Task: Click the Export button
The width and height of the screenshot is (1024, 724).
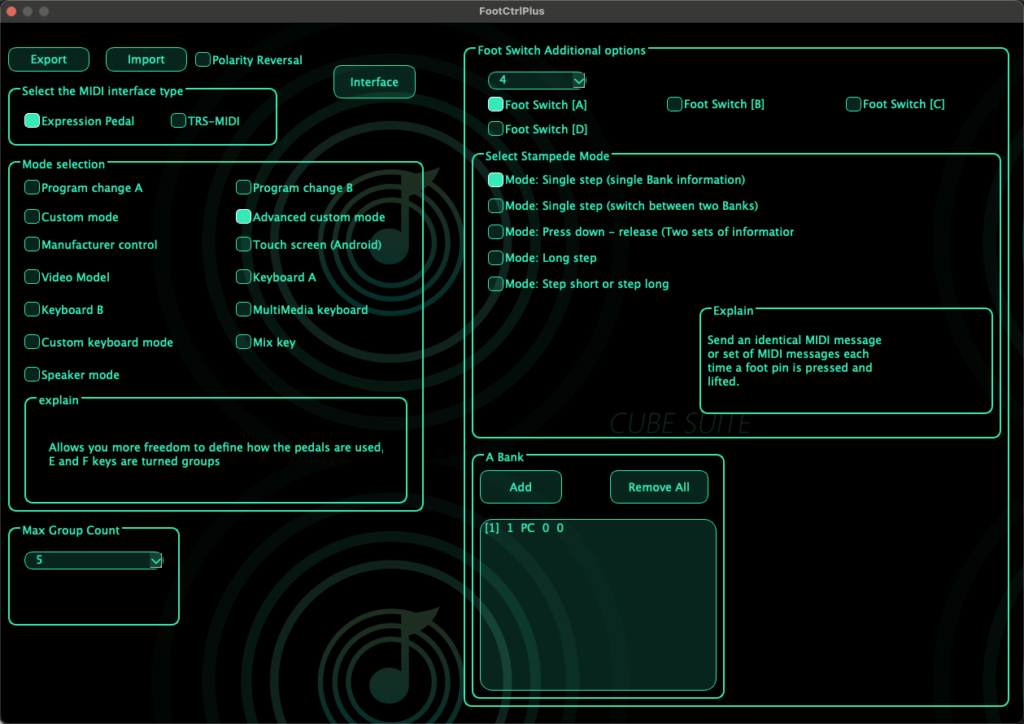Action: point(48,60)
